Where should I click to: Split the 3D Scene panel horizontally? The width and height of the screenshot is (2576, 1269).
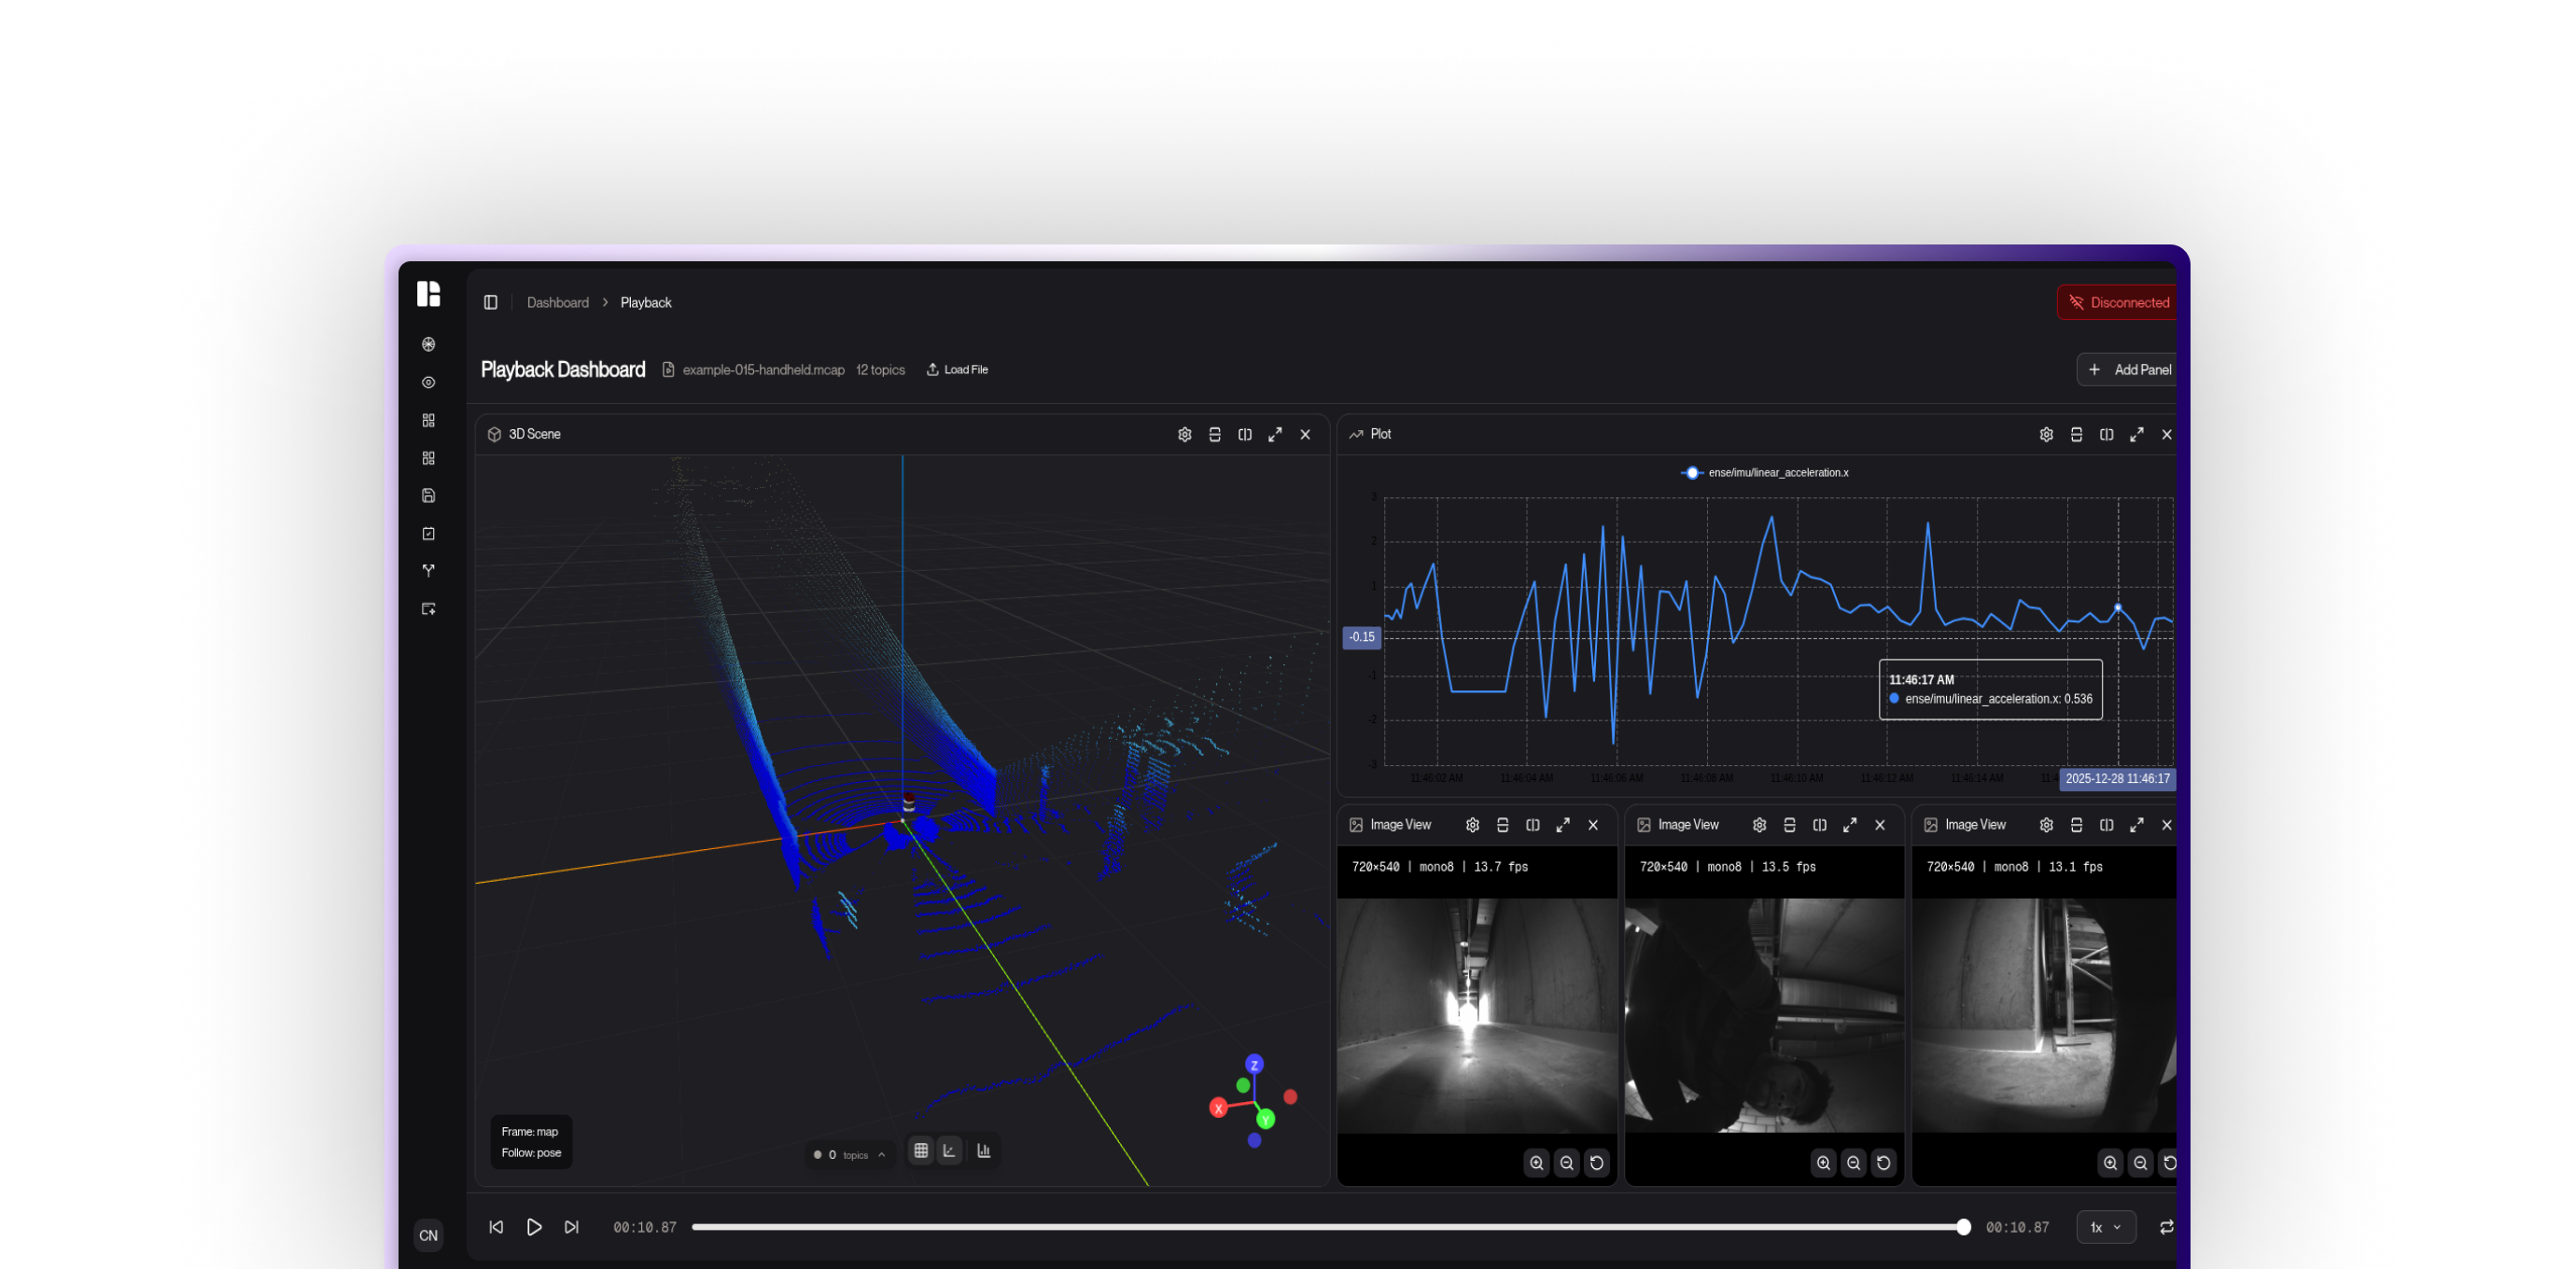pyautogui.click(x=1214, y=435)
